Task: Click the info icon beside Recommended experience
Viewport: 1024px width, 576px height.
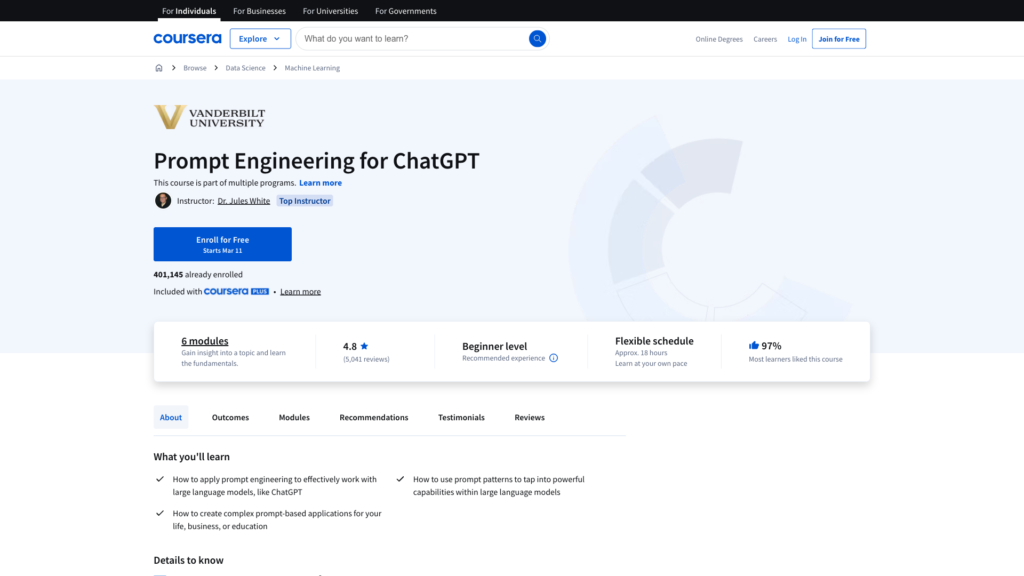Action: (554, 358)
